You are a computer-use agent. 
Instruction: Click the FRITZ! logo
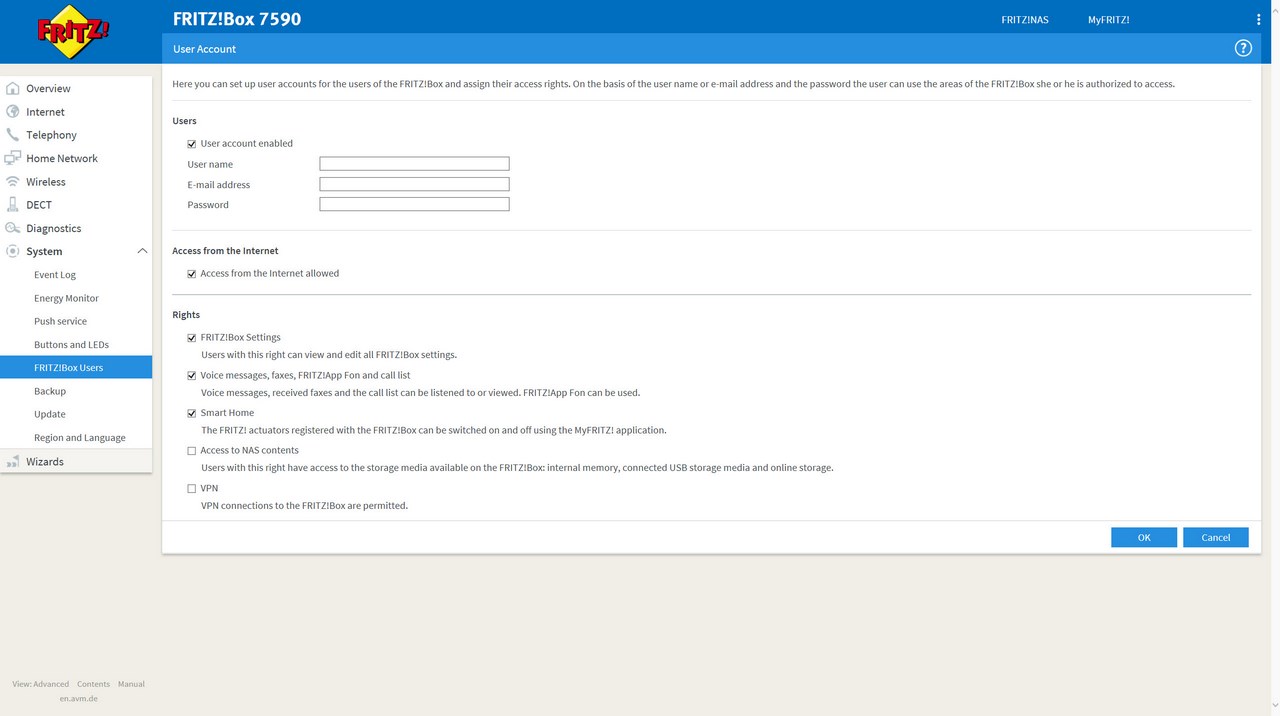point(73,32)
